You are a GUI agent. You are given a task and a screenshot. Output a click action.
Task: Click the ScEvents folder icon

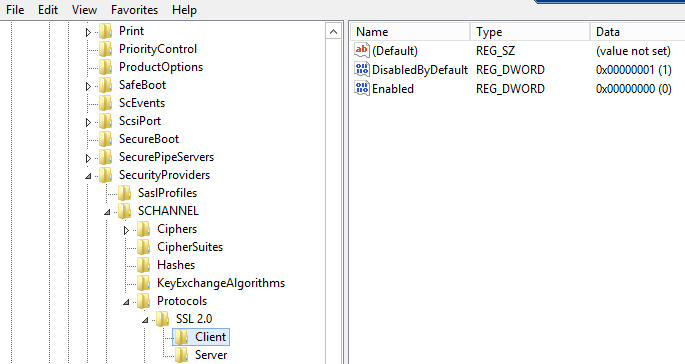click(x=105, y=103)
